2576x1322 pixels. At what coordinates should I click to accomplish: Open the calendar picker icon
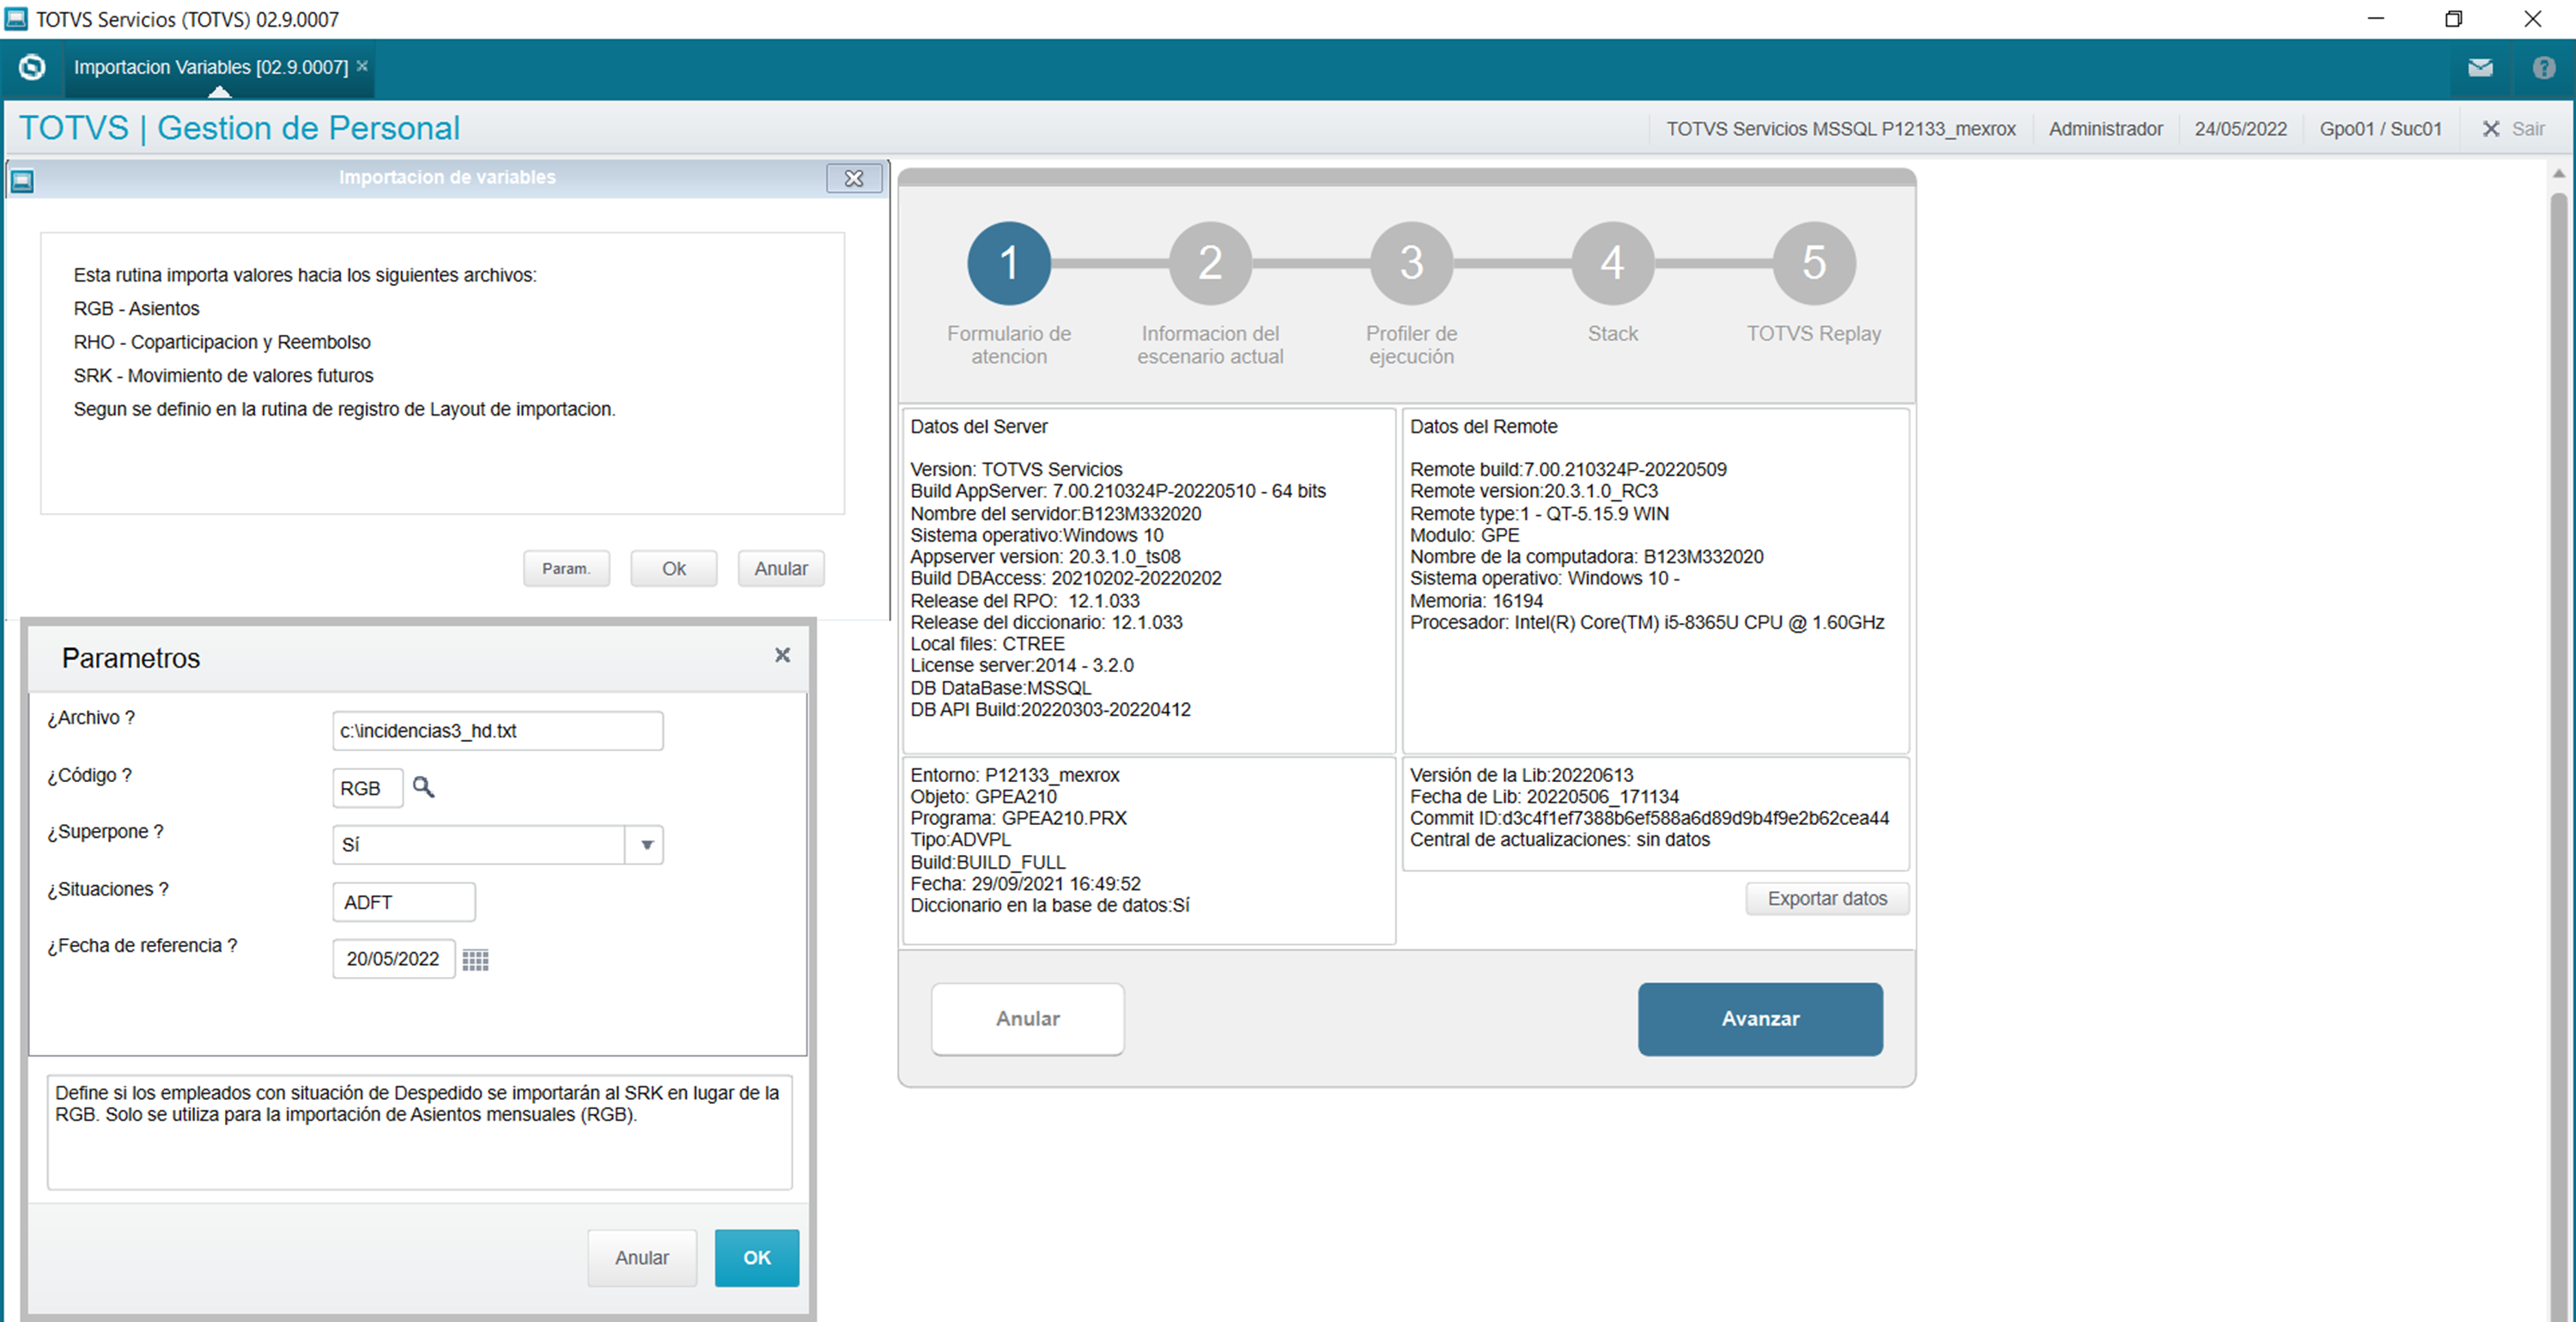pyautogui.click(x=476, y=960)
